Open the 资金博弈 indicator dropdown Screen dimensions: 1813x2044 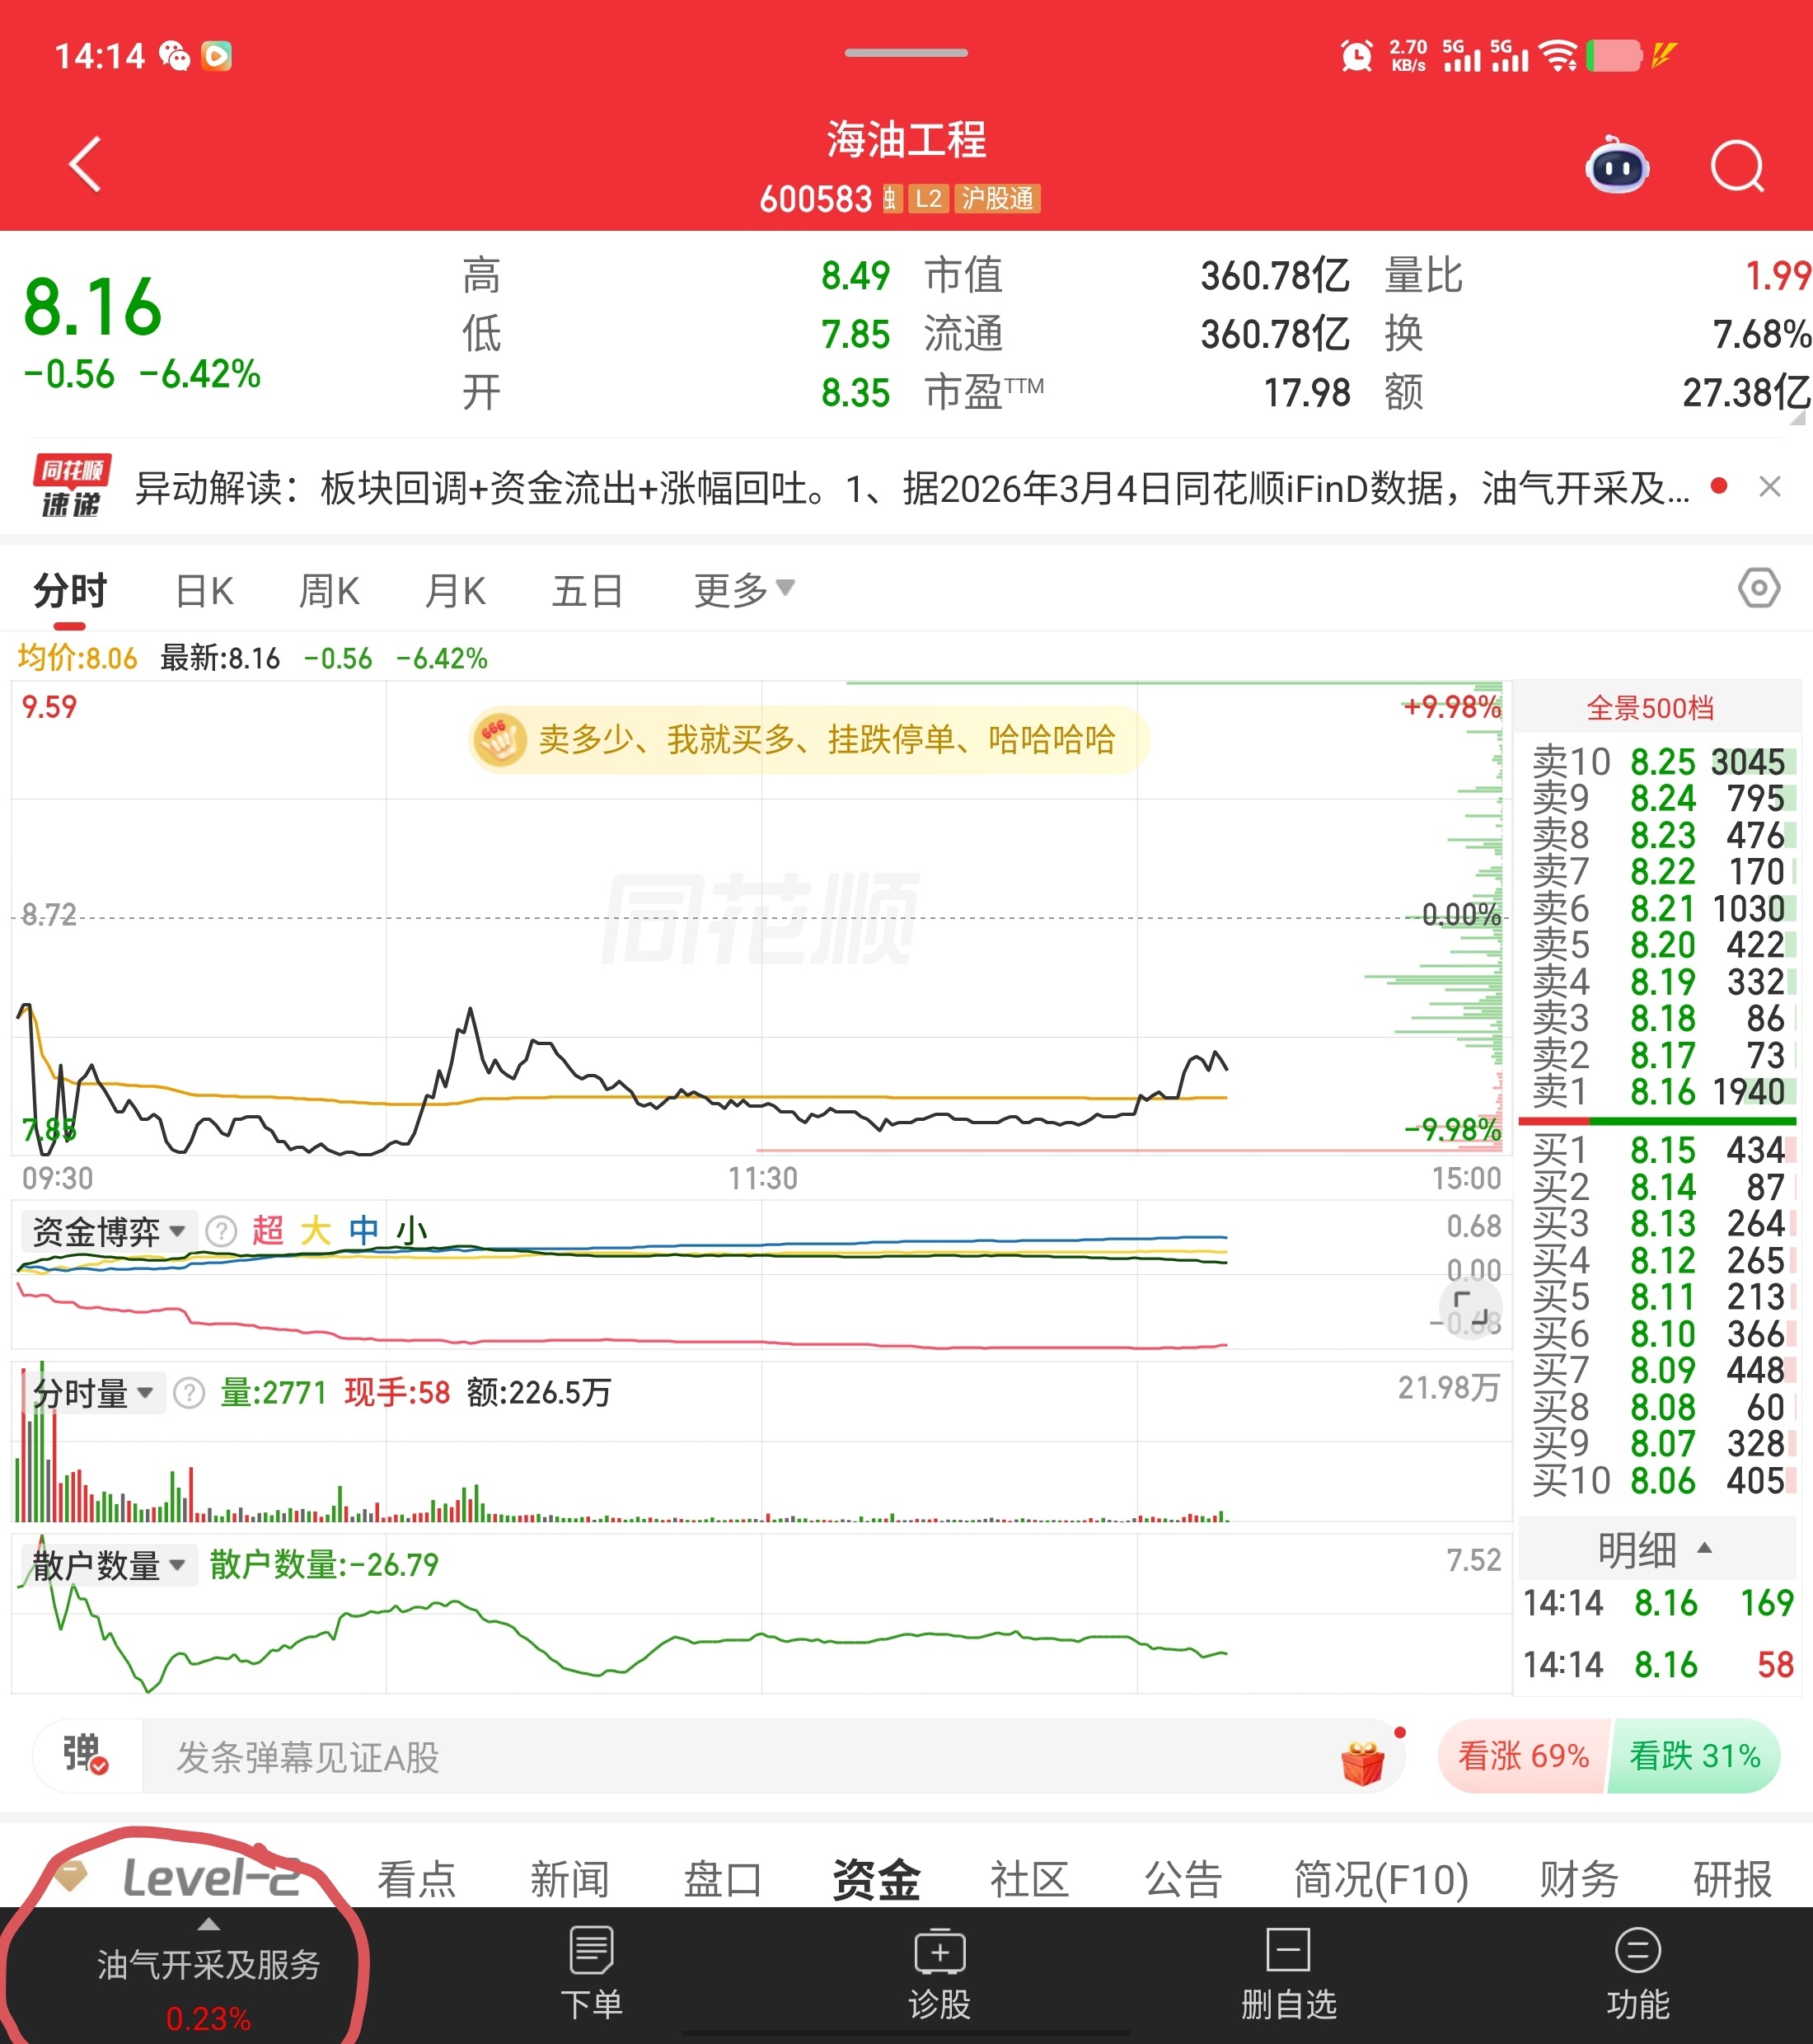[108, 1231]
